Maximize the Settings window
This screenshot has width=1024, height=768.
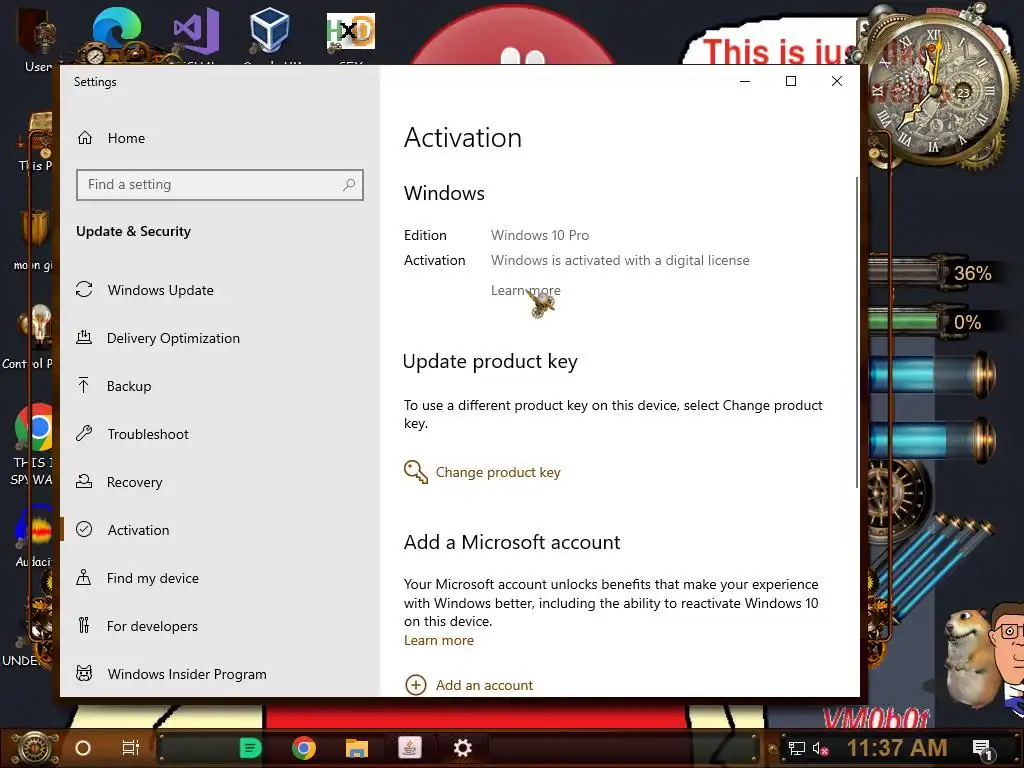coord(791,81)
